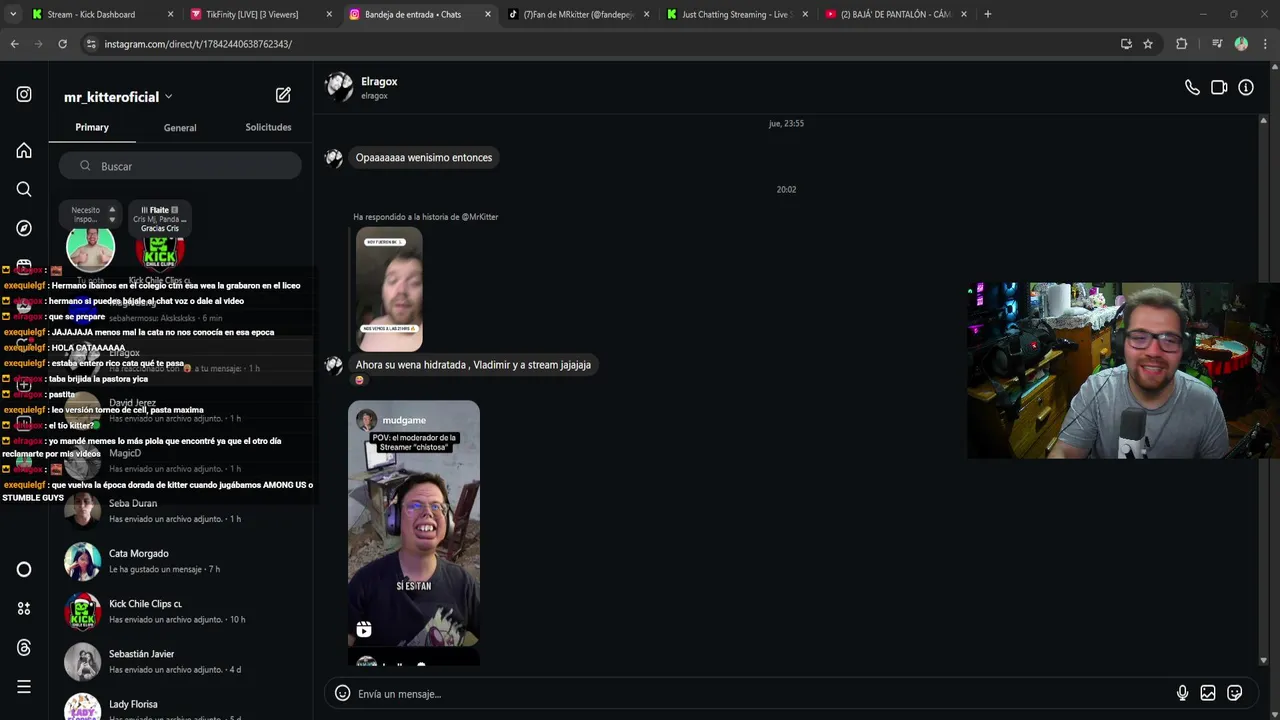Select Primary inbox tab
This screenshot has height=720, width=1280.
92,127
